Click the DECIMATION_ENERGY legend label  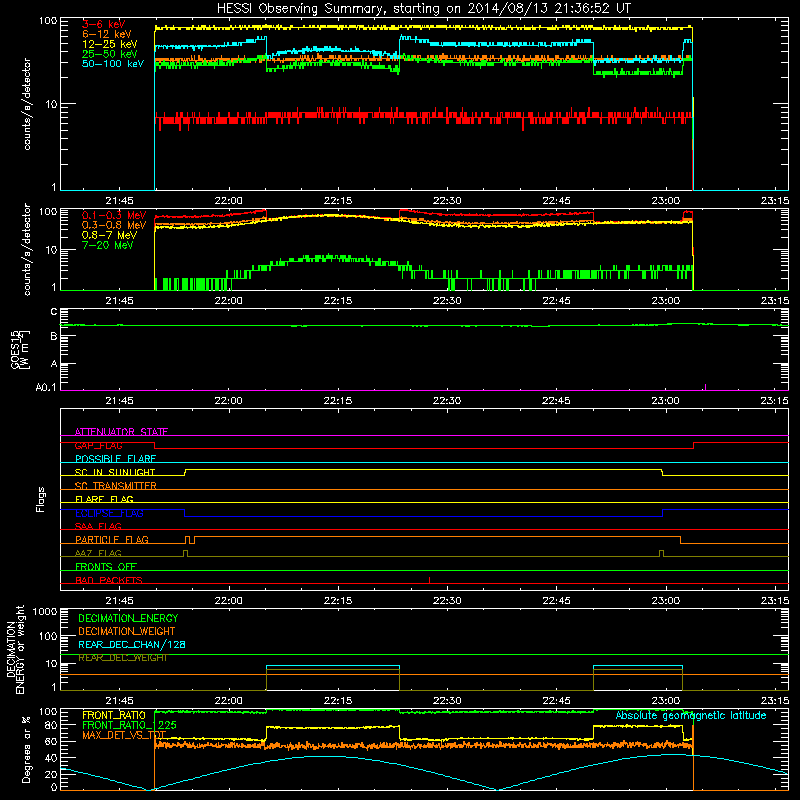click(x=128, y=618)
